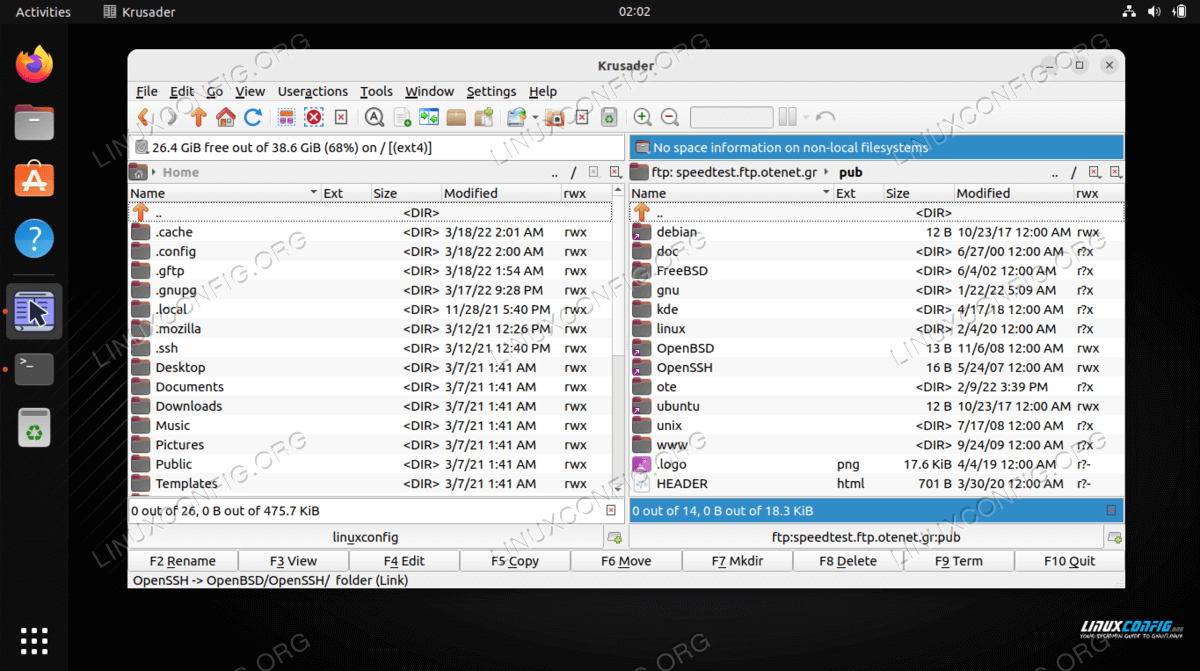Open the Settings menu
This screenshot has width=1200, height=671.
coord(491,91)
